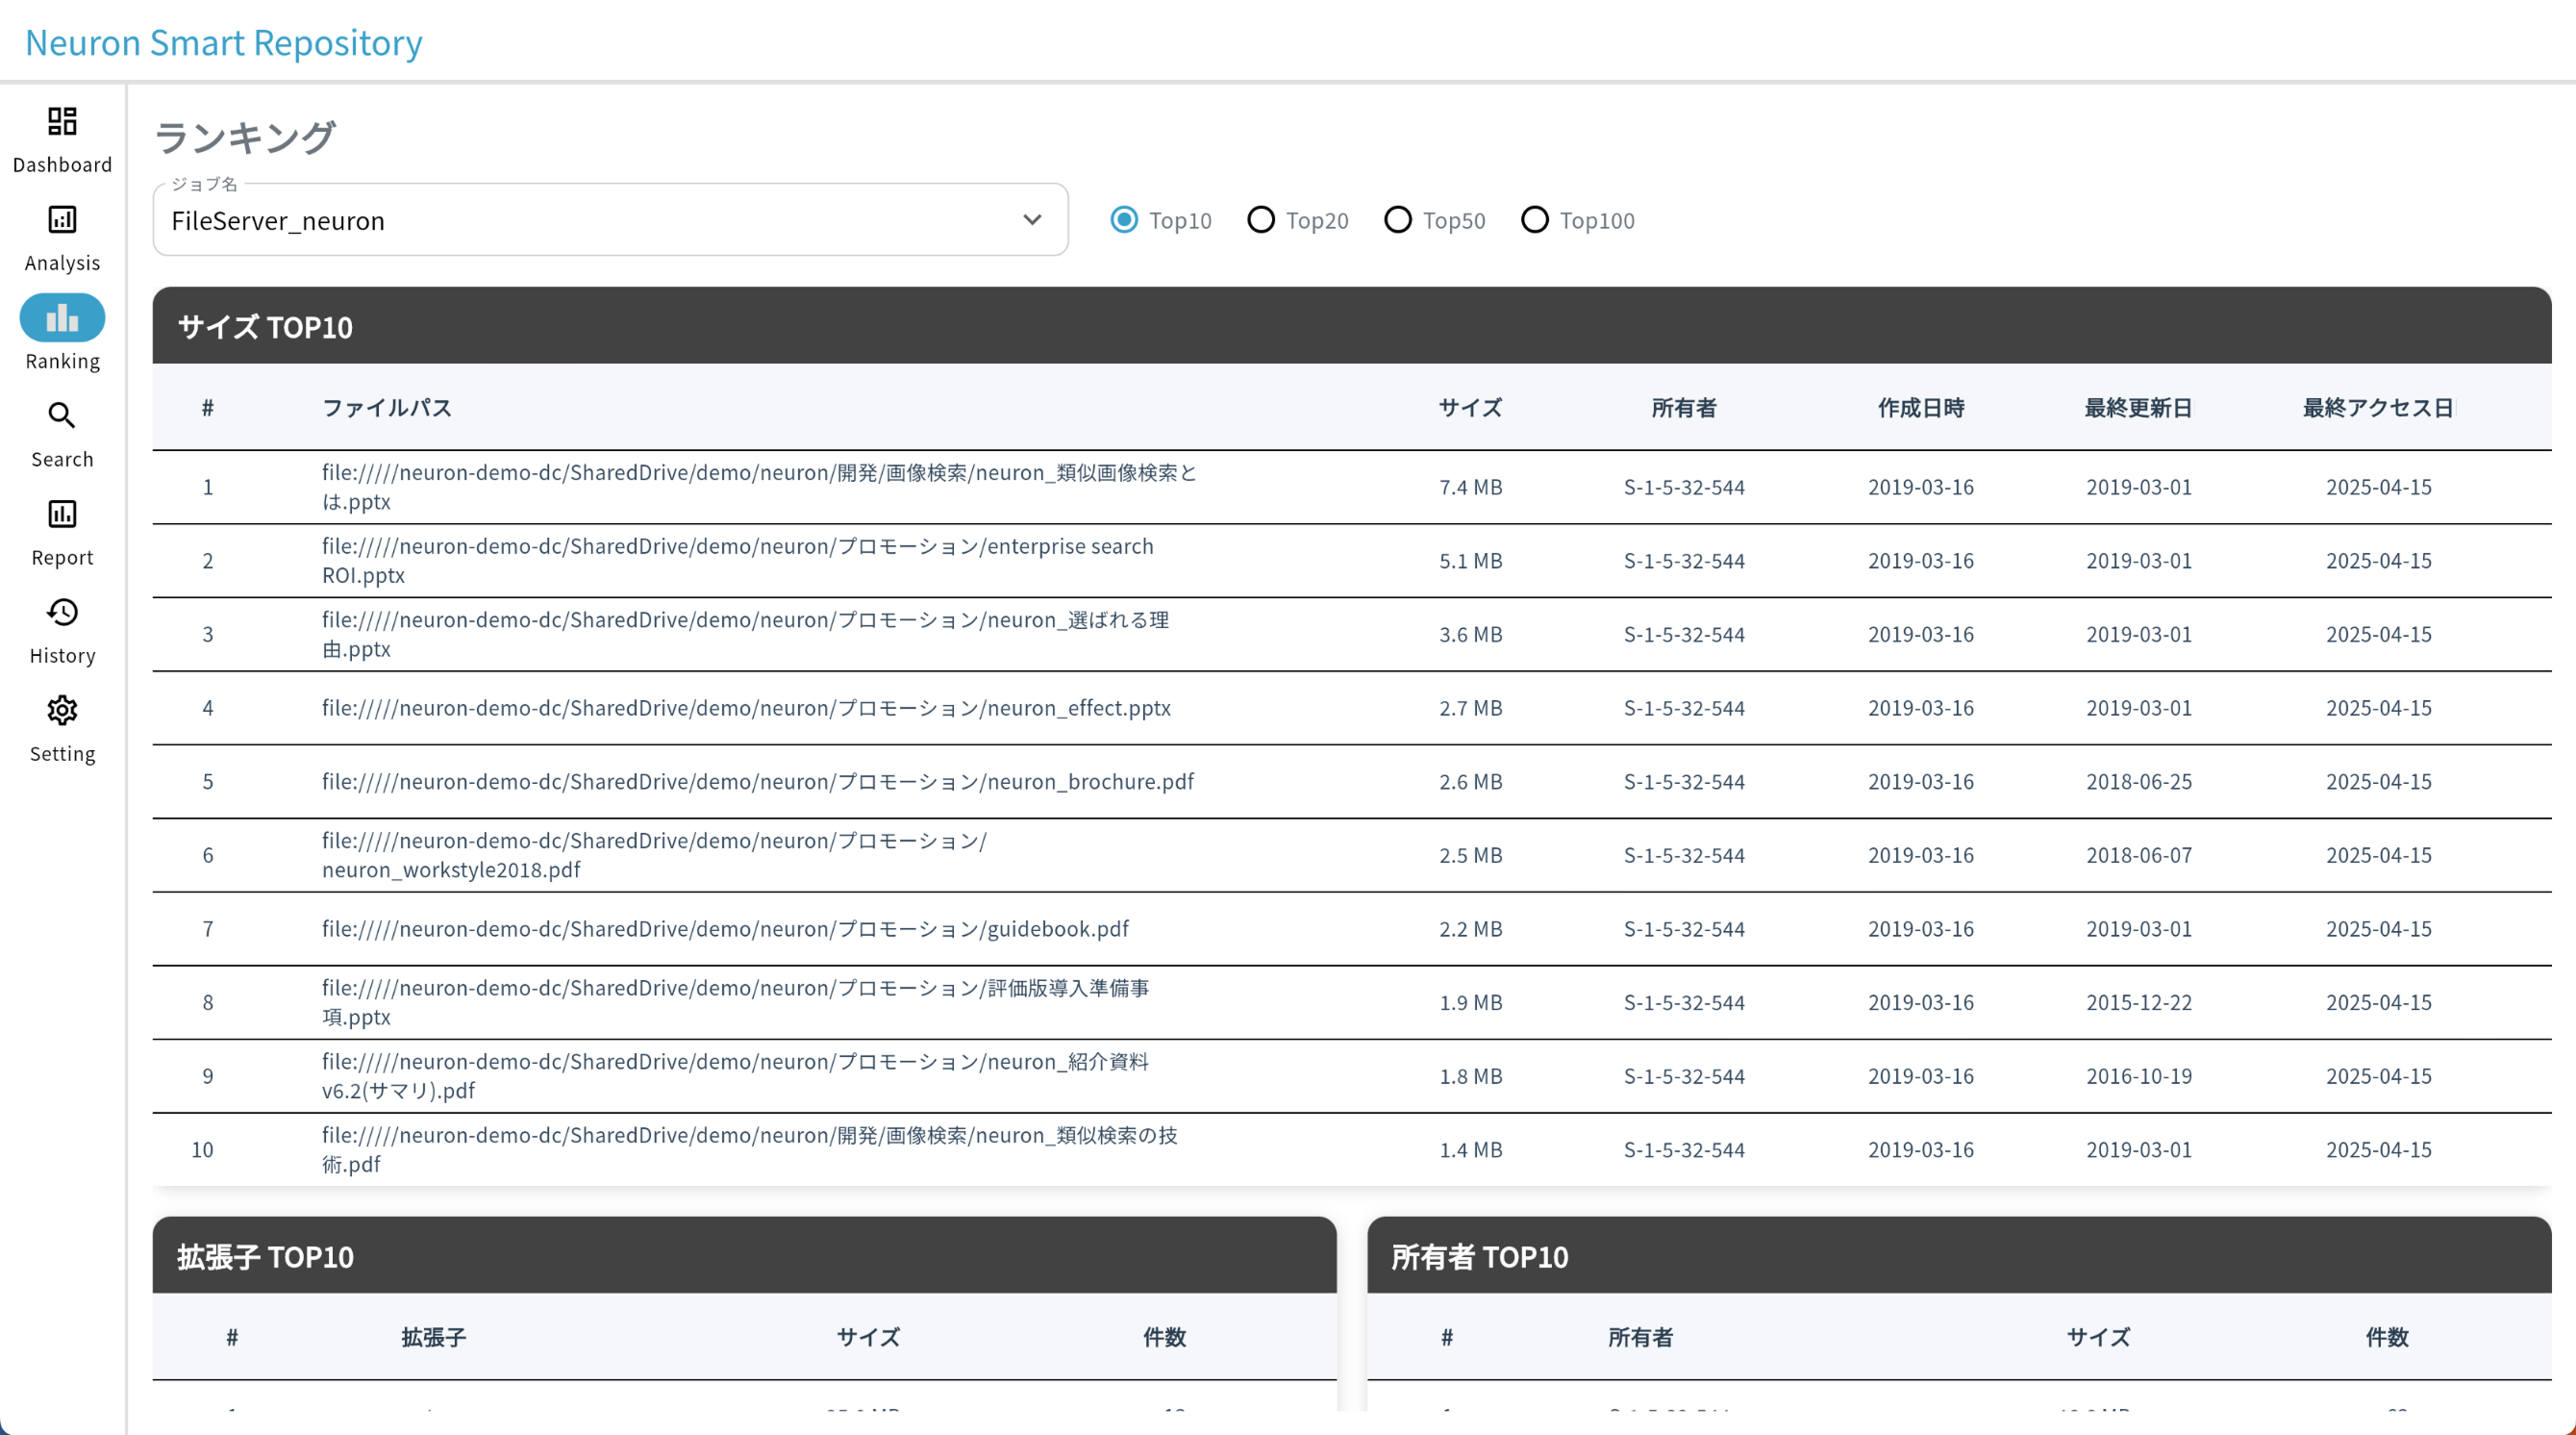Screen dimensions: 2576x1435
Task: Select the Top20 radio button
Action: tap(1261, 220)
